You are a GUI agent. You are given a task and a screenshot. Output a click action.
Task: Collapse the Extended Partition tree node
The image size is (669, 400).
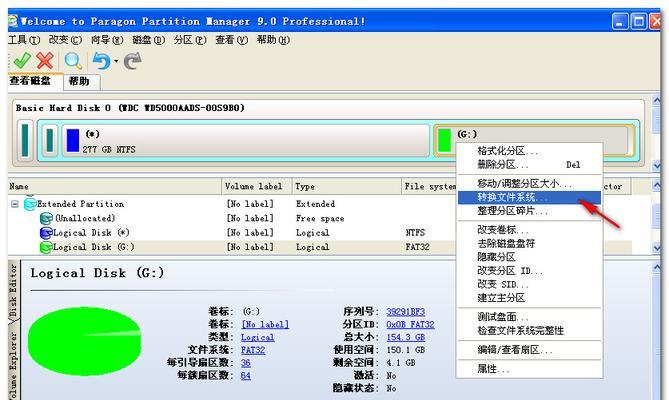(x=15, y=204)
